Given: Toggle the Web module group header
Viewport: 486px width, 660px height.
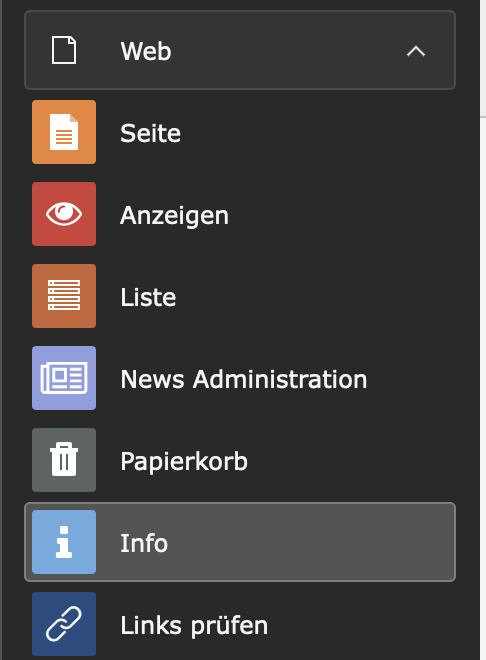Looking at the screenshot, I should 240,50.
